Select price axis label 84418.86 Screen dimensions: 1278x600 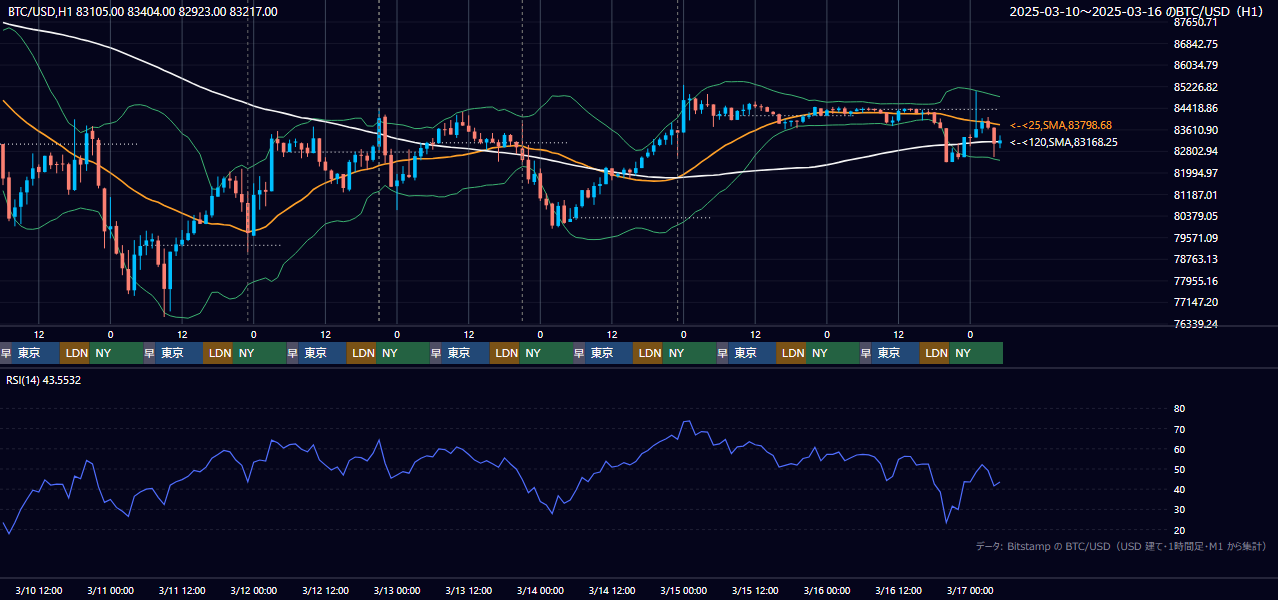1196,108
